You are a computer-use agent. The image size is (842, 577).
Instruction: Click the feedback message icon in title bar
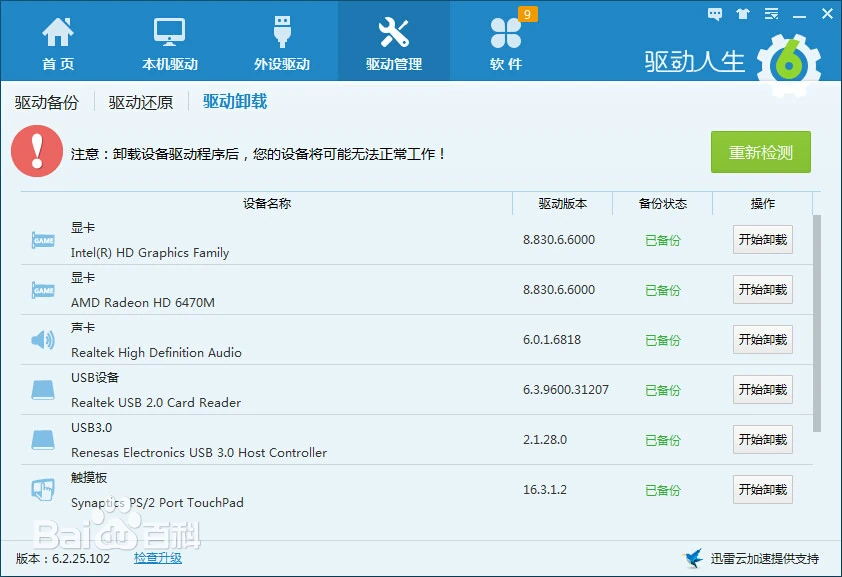[713, 13]
